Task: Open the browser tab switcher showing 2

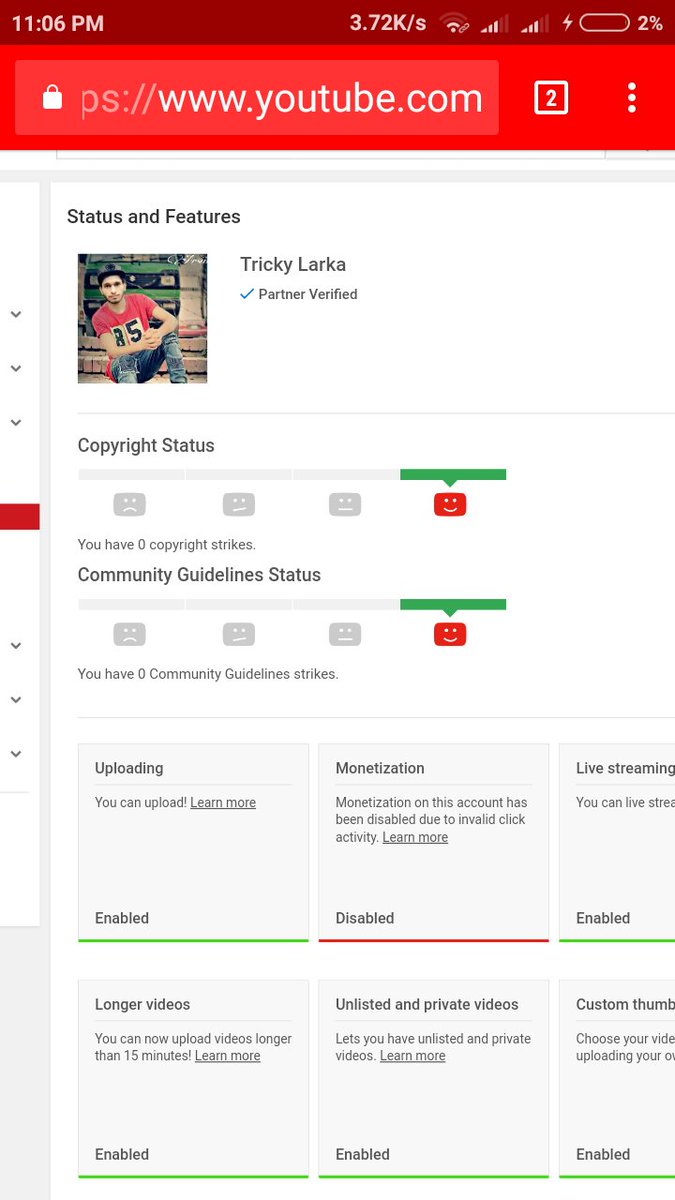Action: point(551,98)
